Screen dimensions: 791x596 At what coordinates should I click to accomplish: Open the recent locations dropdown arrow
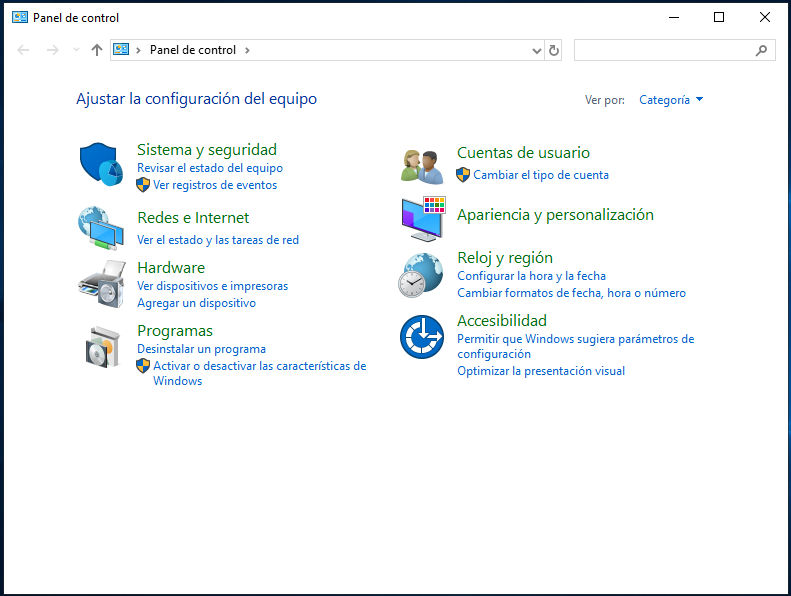(x=76, y=50)
